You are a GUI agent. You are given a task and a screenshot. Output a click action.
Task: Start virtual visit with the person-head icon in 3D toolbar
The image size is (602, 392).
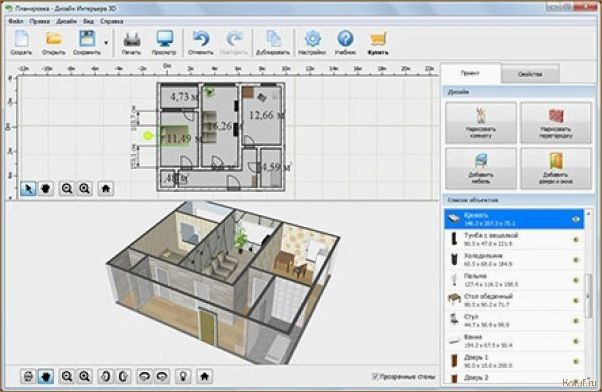(28, 376)
